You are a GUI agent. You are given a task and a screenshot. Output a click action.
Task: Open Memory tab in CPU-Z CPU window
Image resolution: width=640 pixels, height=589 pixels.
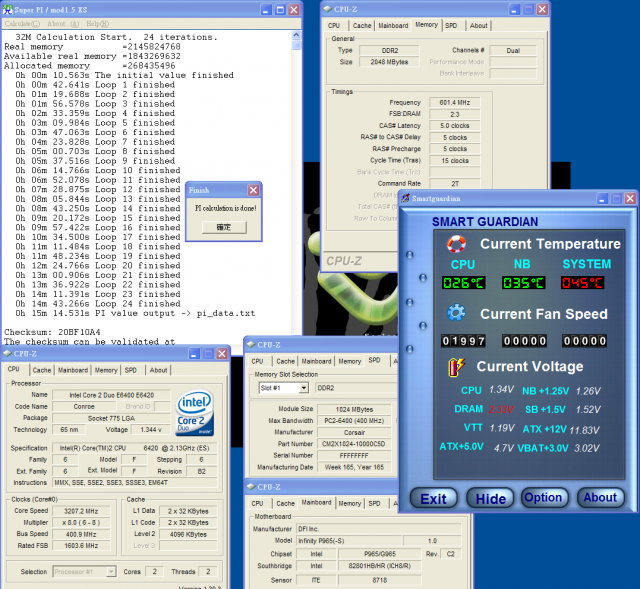pos(106,370)
